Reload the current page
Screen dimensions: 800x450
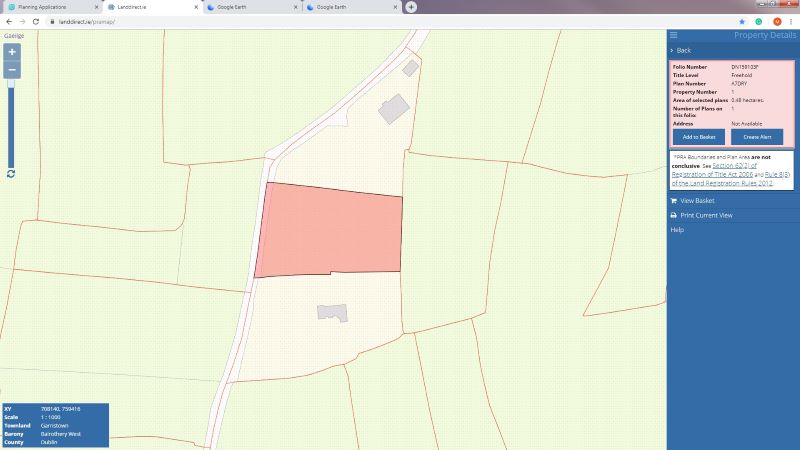click(36, 21)
